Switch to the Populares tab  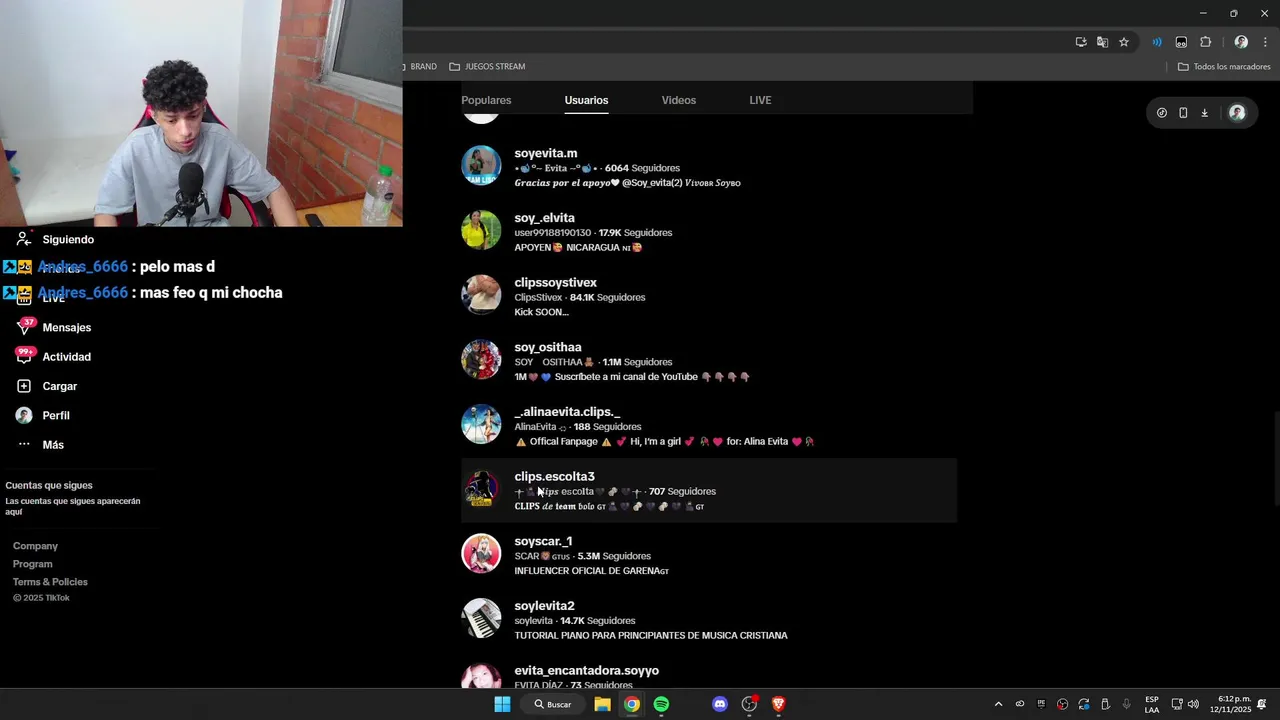486,100
